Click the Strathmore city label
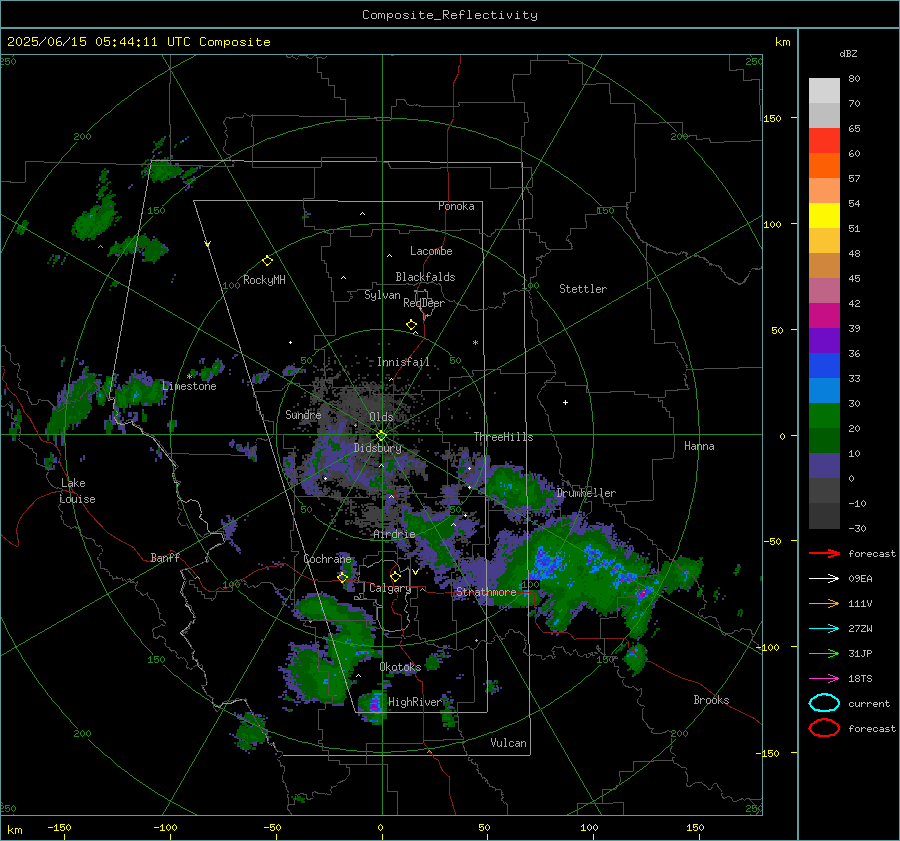 click(486, 592)
